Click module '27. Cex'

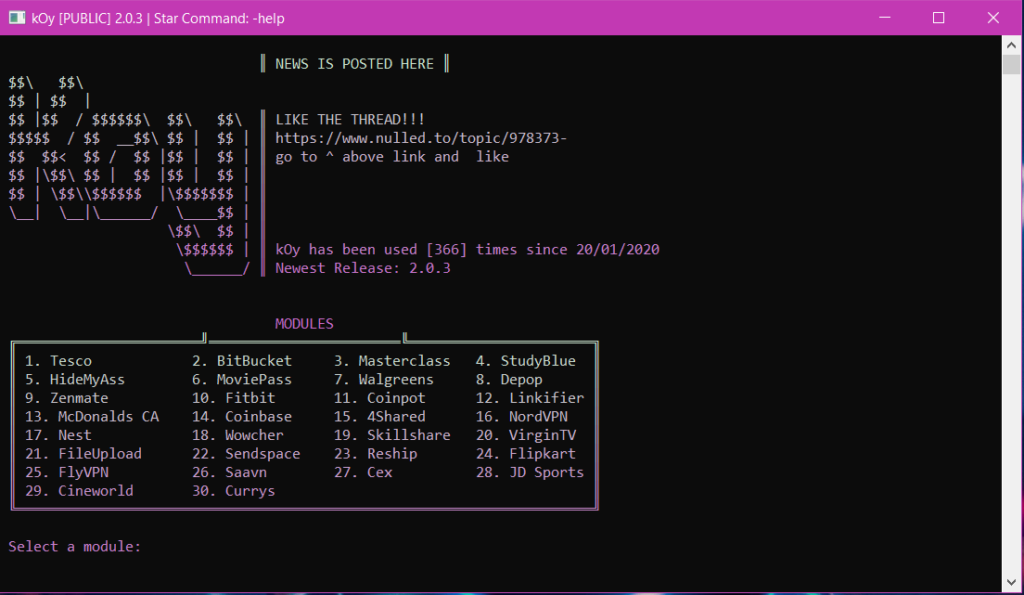tap(363, 472)
